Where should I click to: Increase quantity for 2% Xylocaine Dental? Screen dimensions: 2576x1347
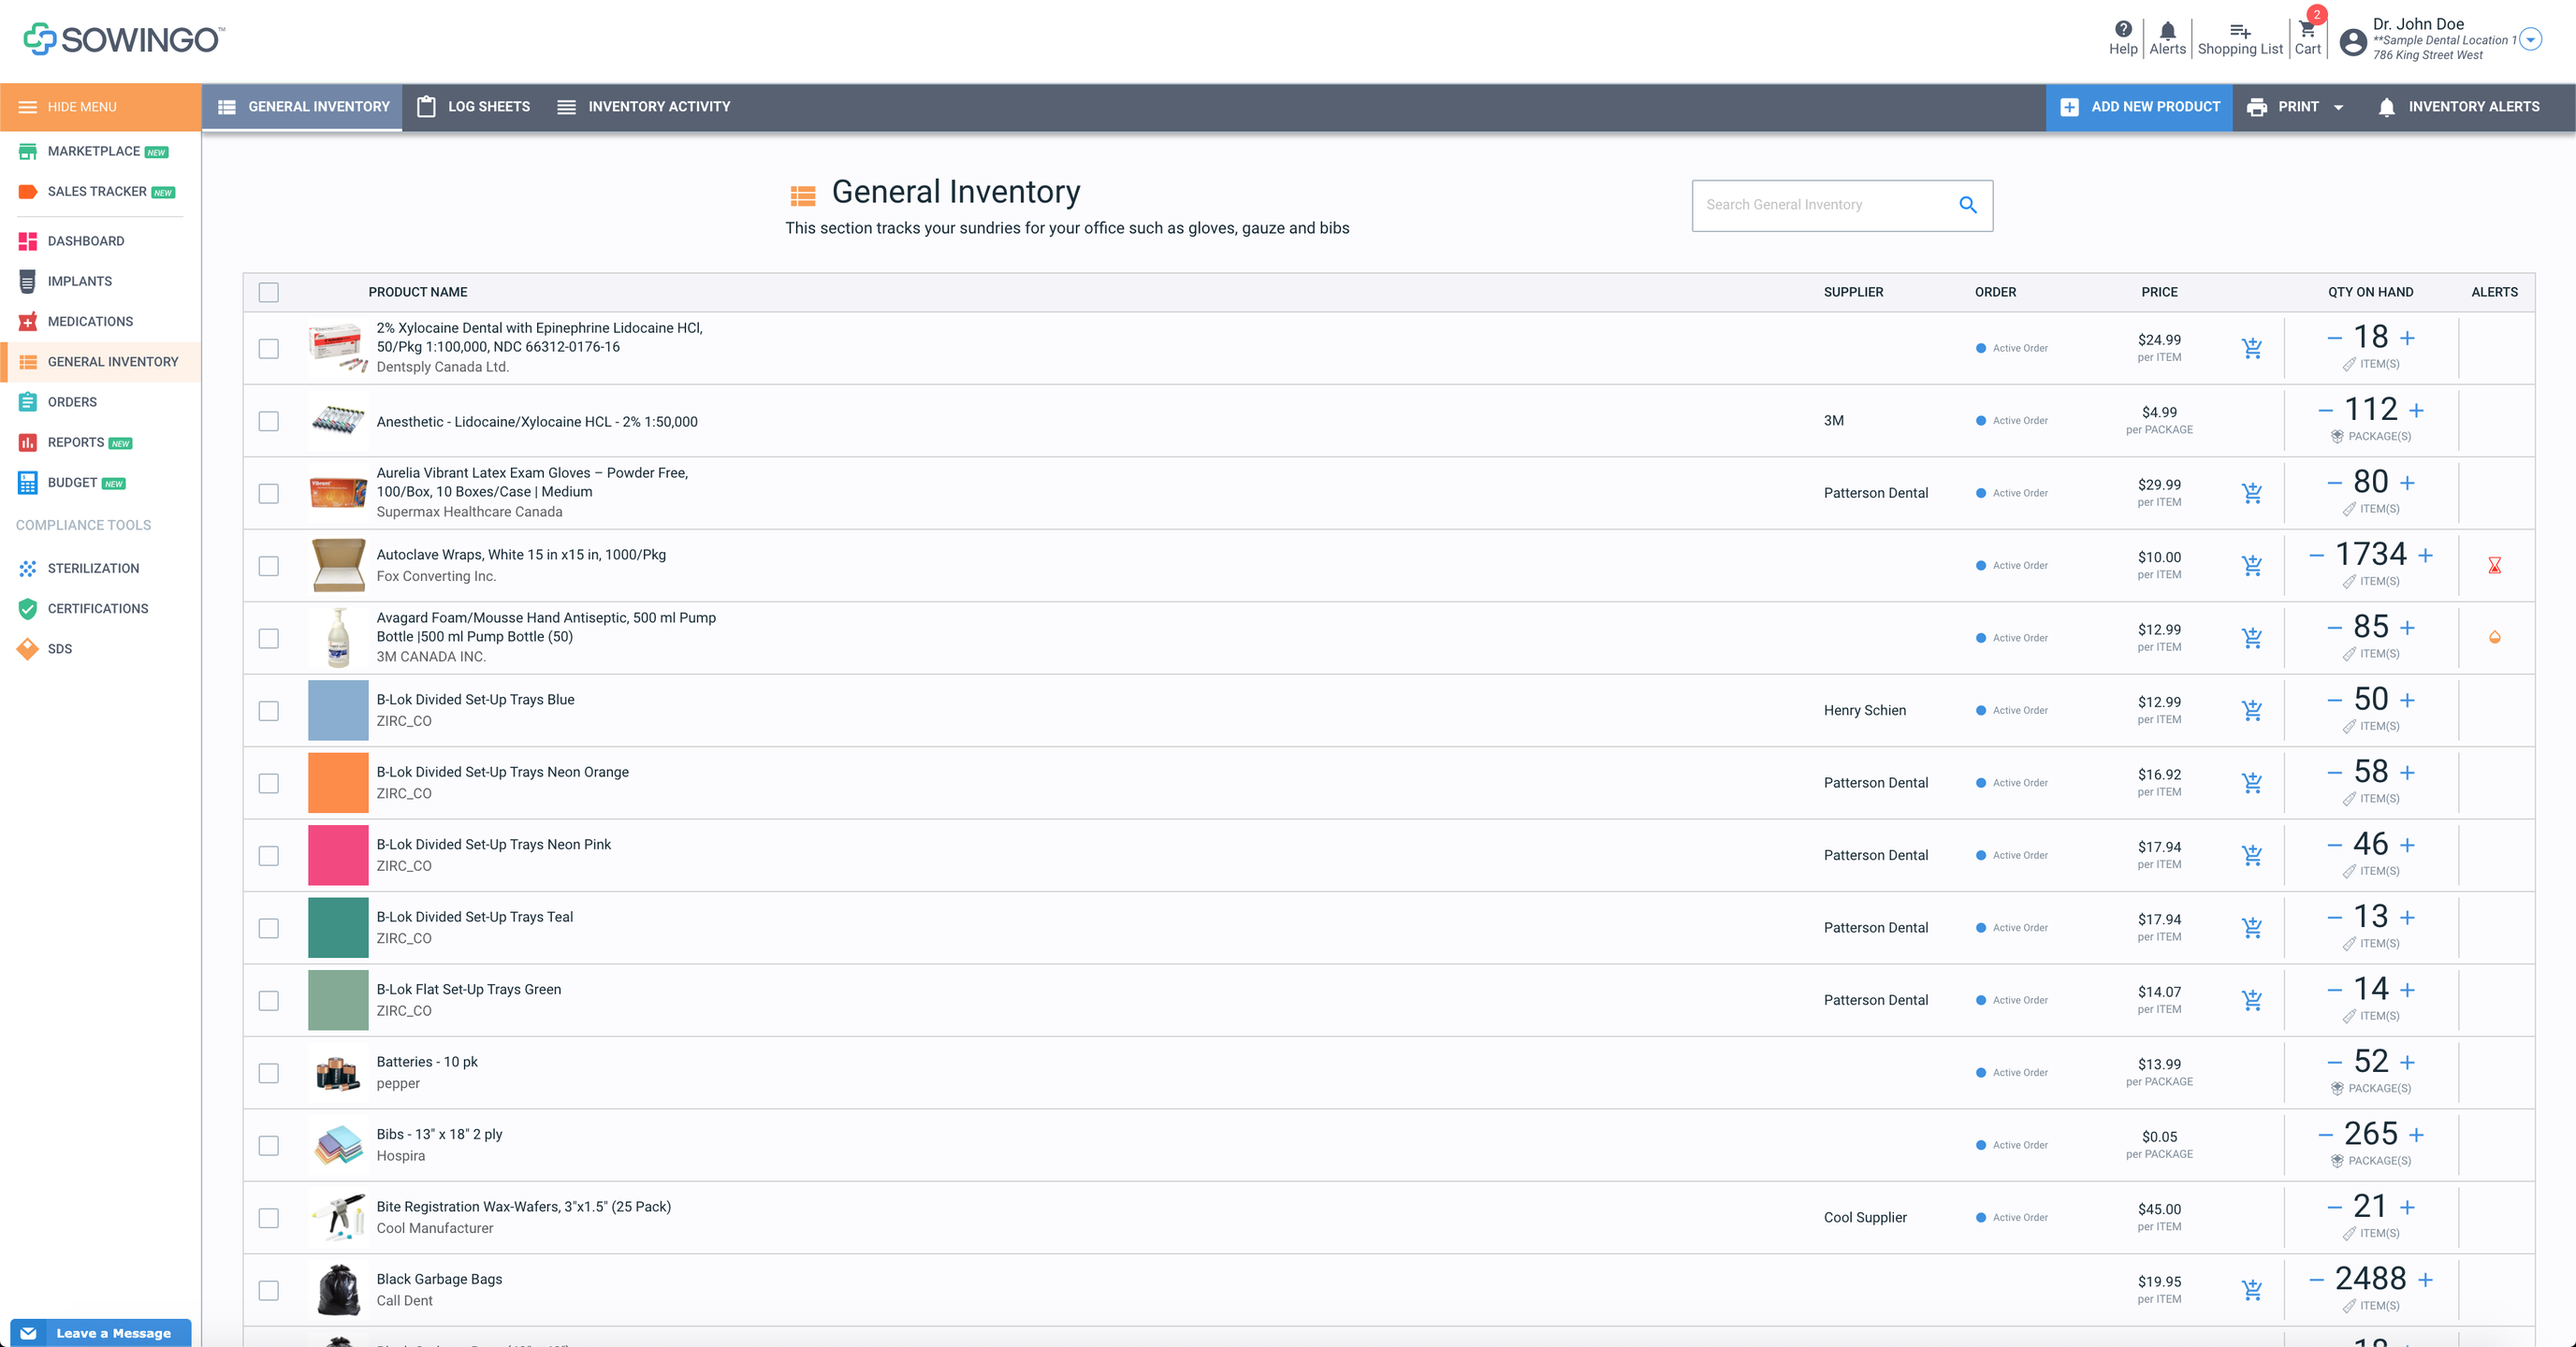2407,338
